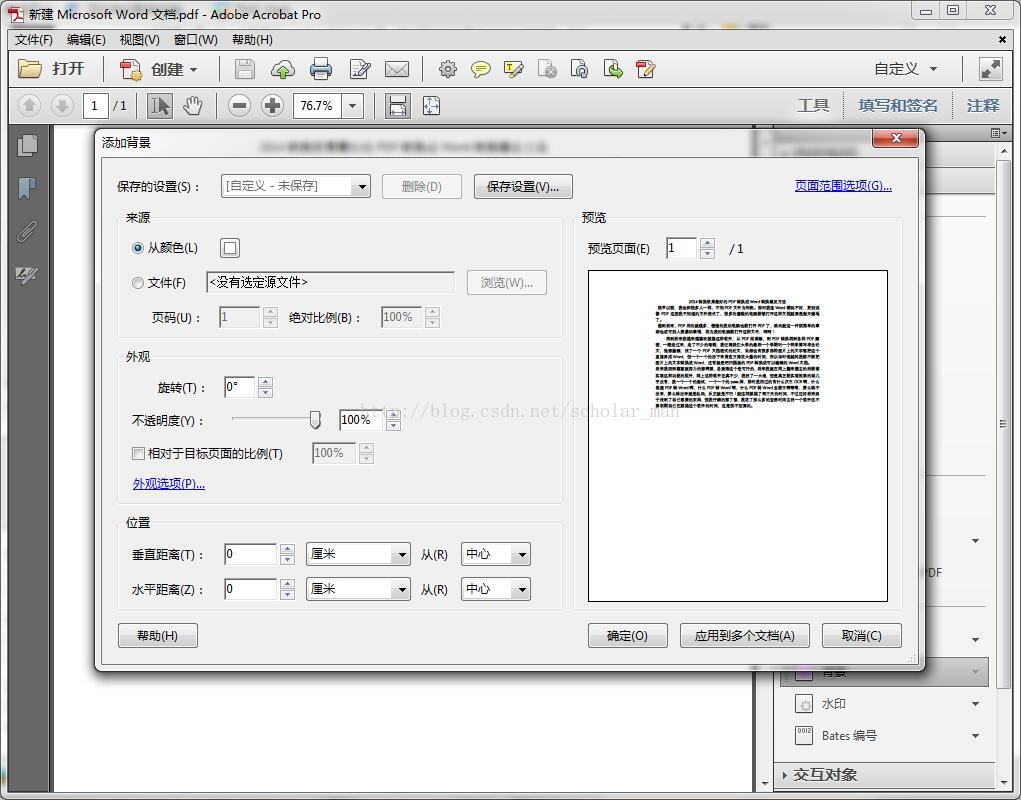Click the fit width scrolling icon
This screenshot has width=1021, height=800.
click(398, 105)
